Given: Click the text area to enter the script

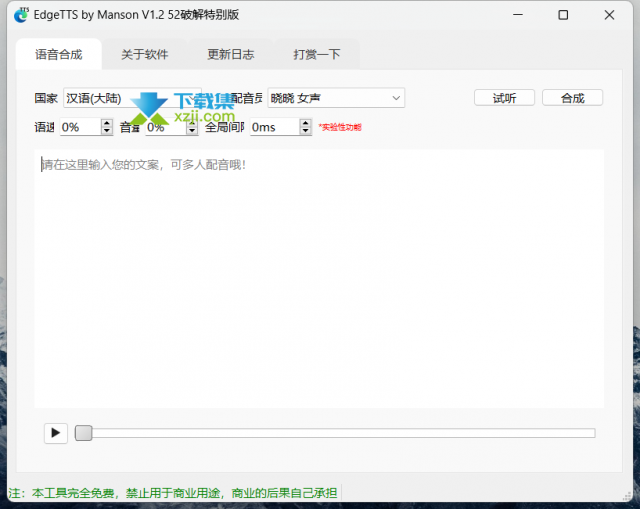Looking at the screenshot, I should (319, 278).
